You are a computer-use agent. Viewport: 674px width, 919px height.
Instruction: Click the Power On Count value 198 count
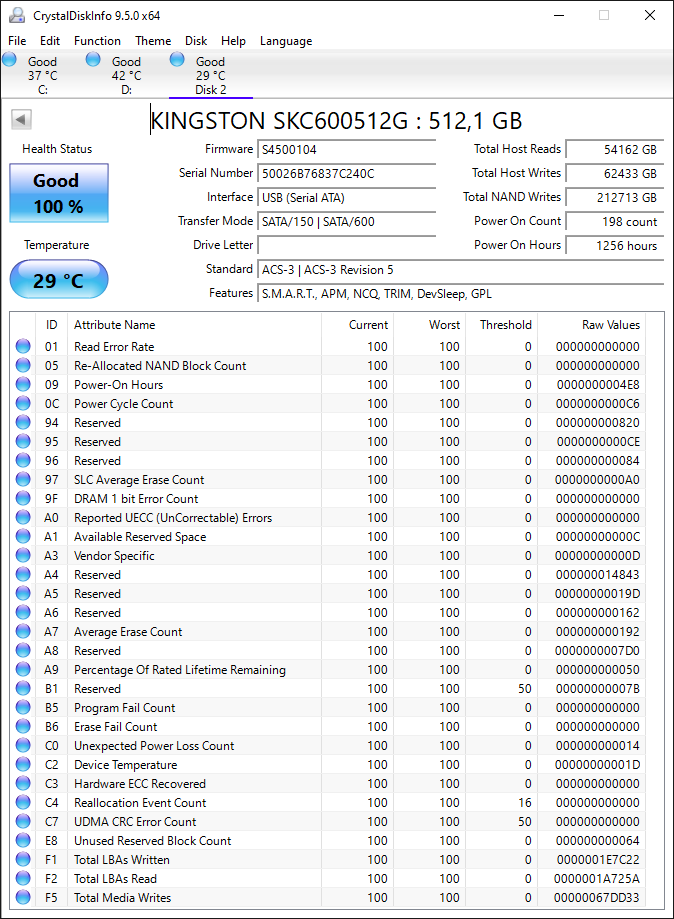615,222
